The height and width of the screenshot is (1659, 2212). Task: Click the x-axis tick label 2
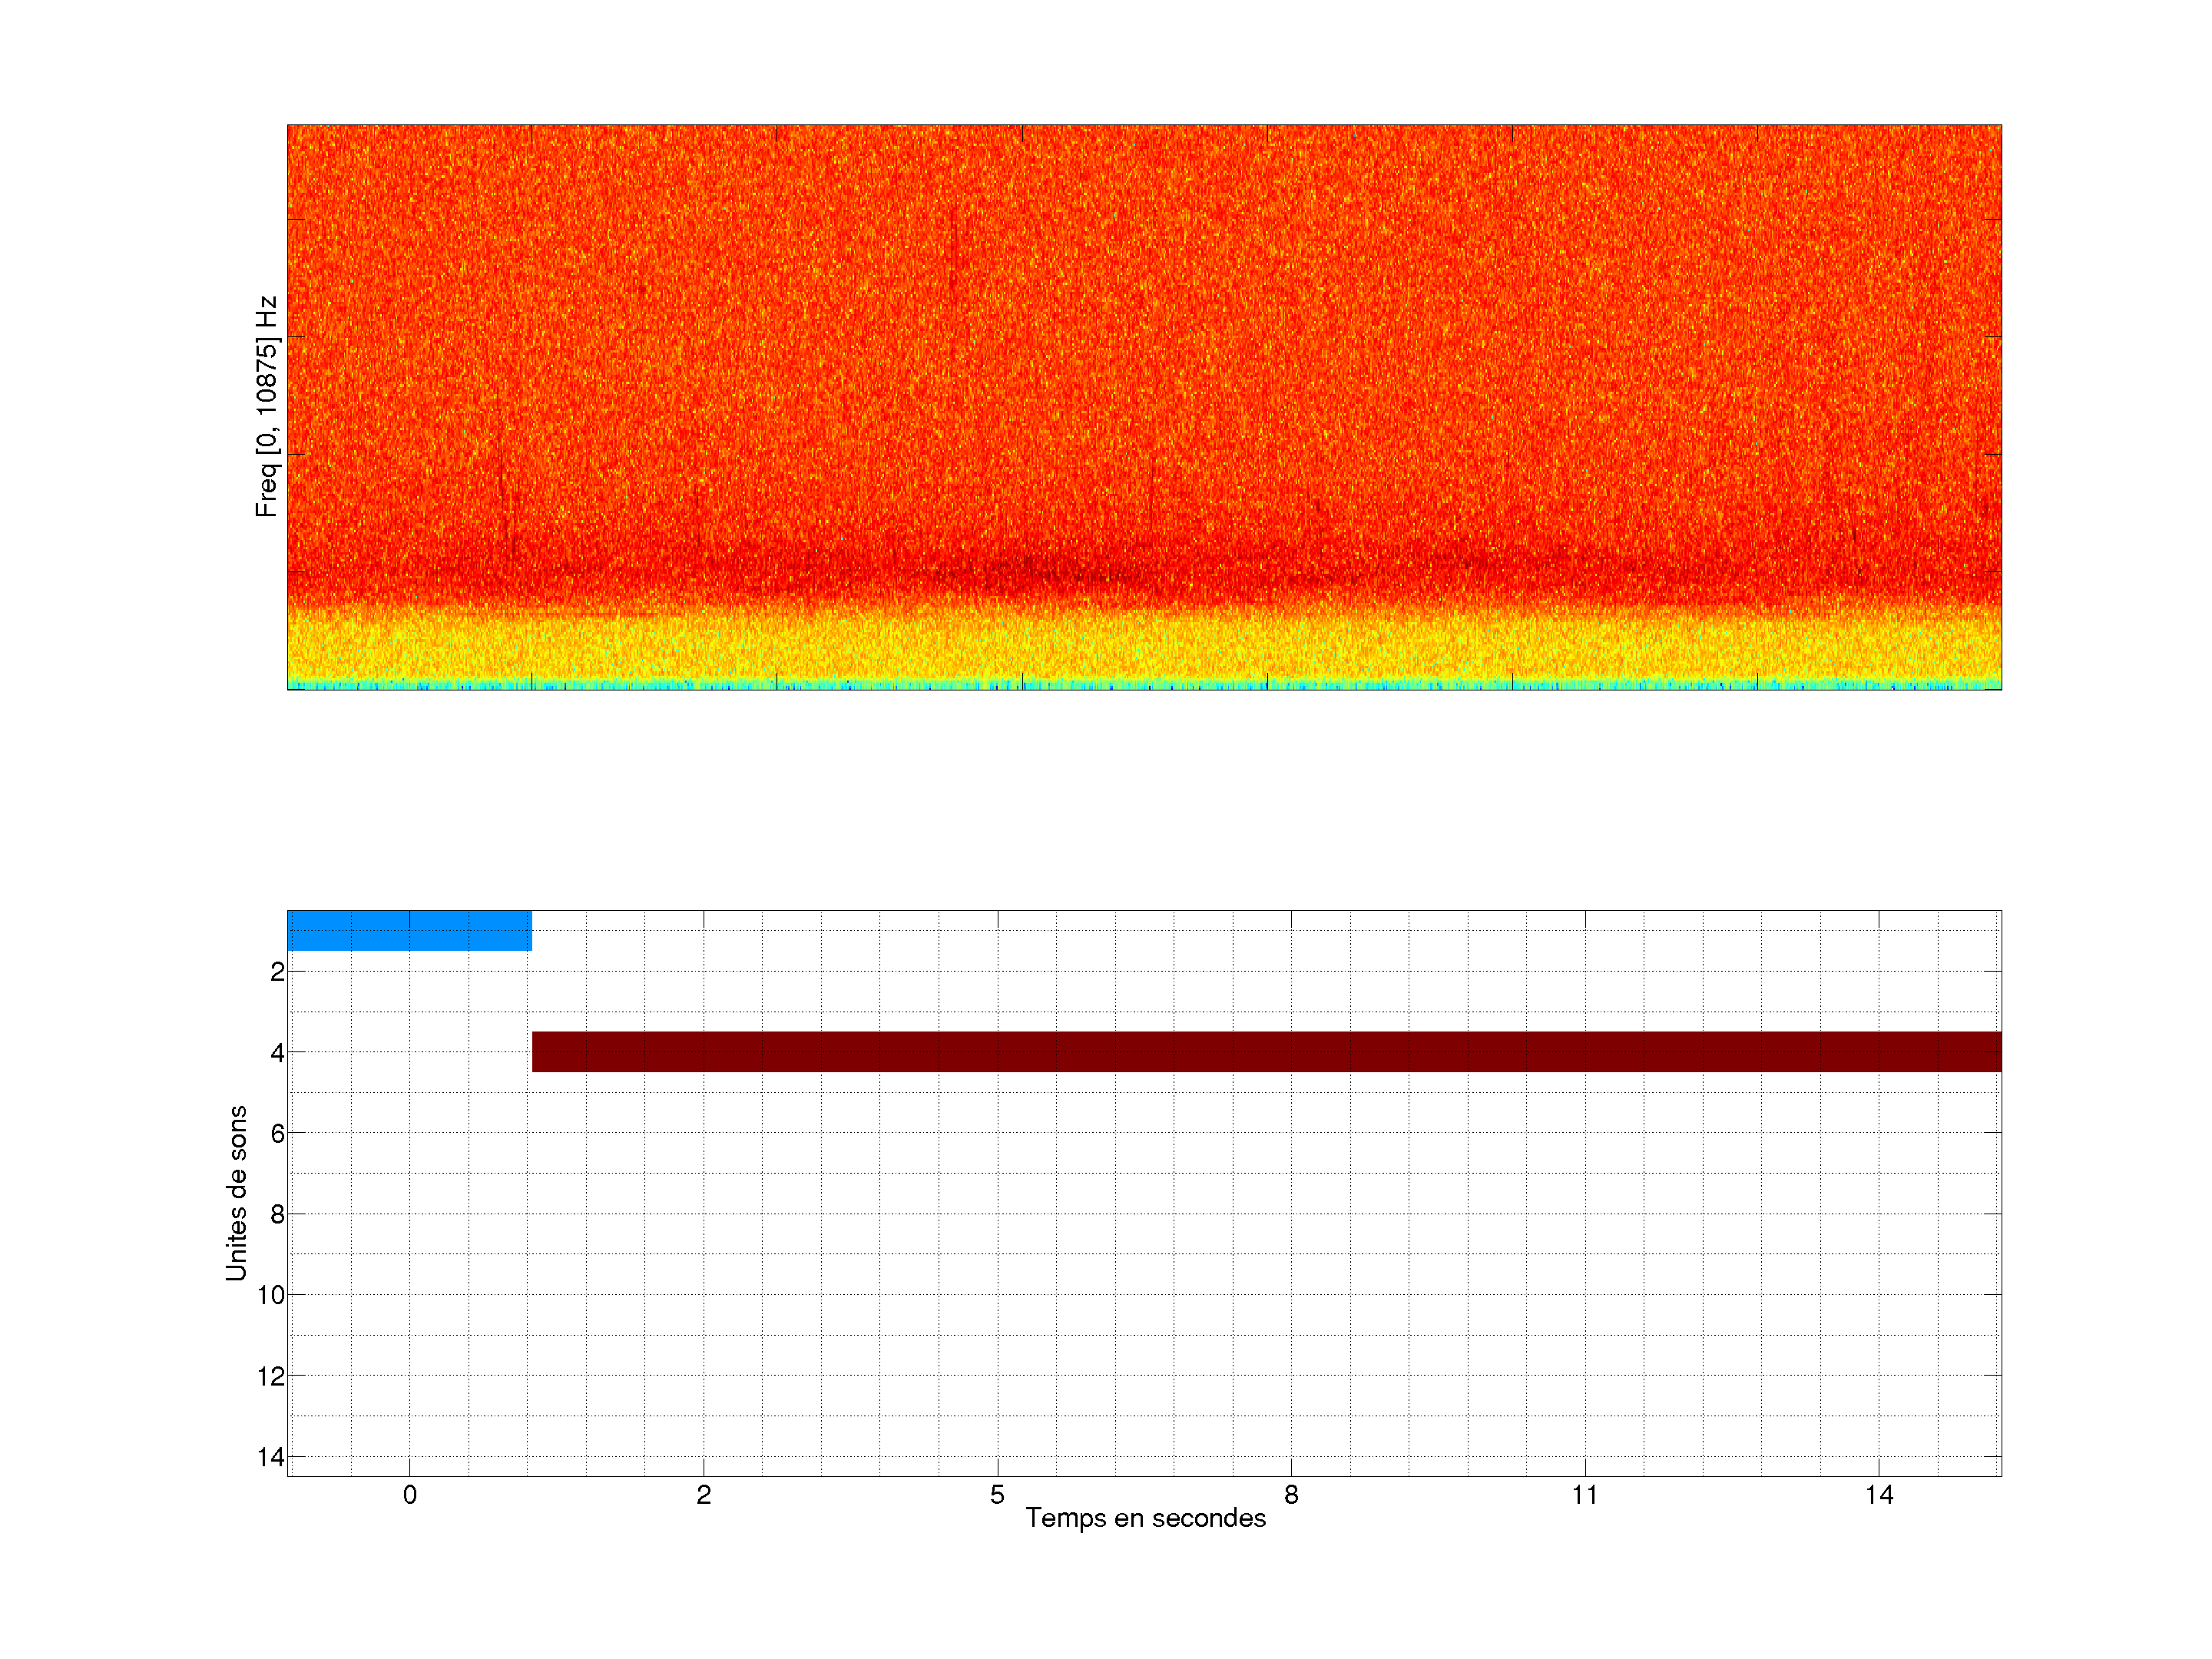pos(703,1495)
